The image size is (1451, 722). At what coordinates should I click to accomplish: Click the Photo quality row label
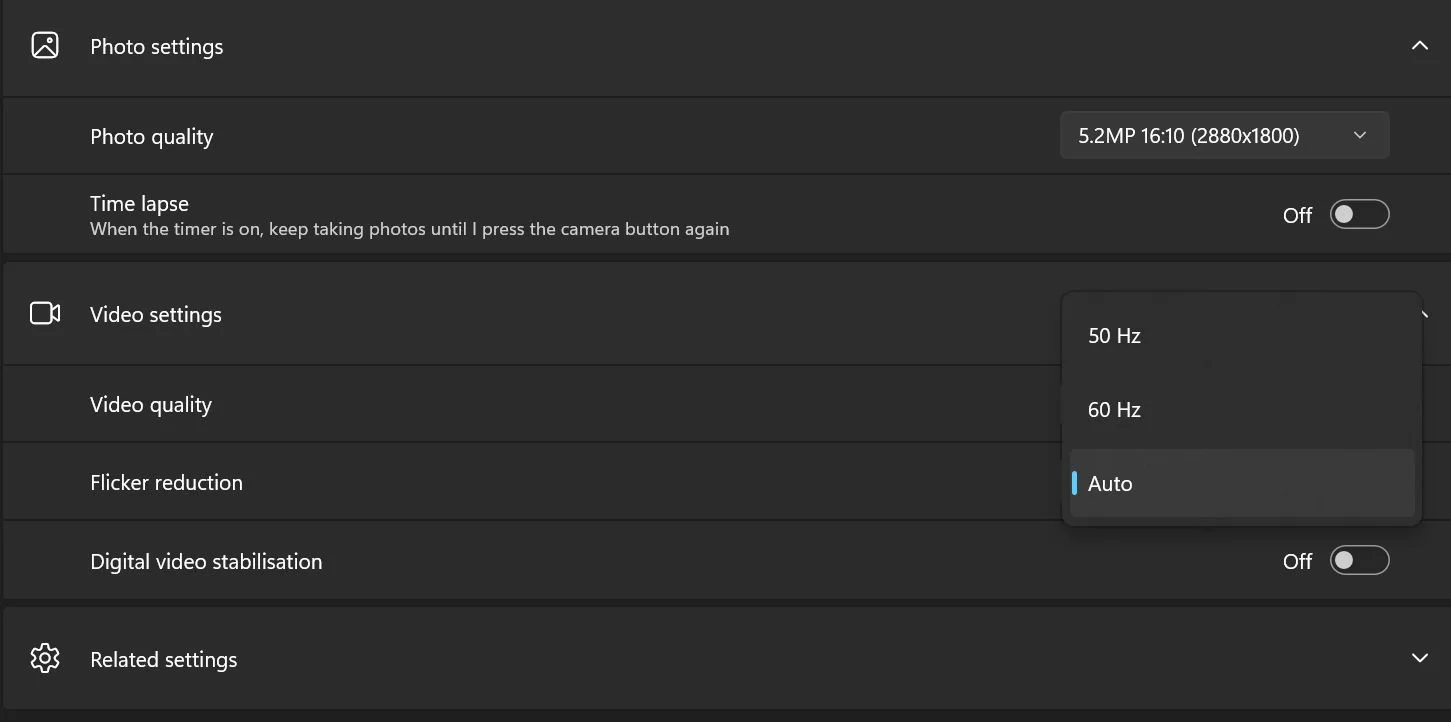click(152, 137)
